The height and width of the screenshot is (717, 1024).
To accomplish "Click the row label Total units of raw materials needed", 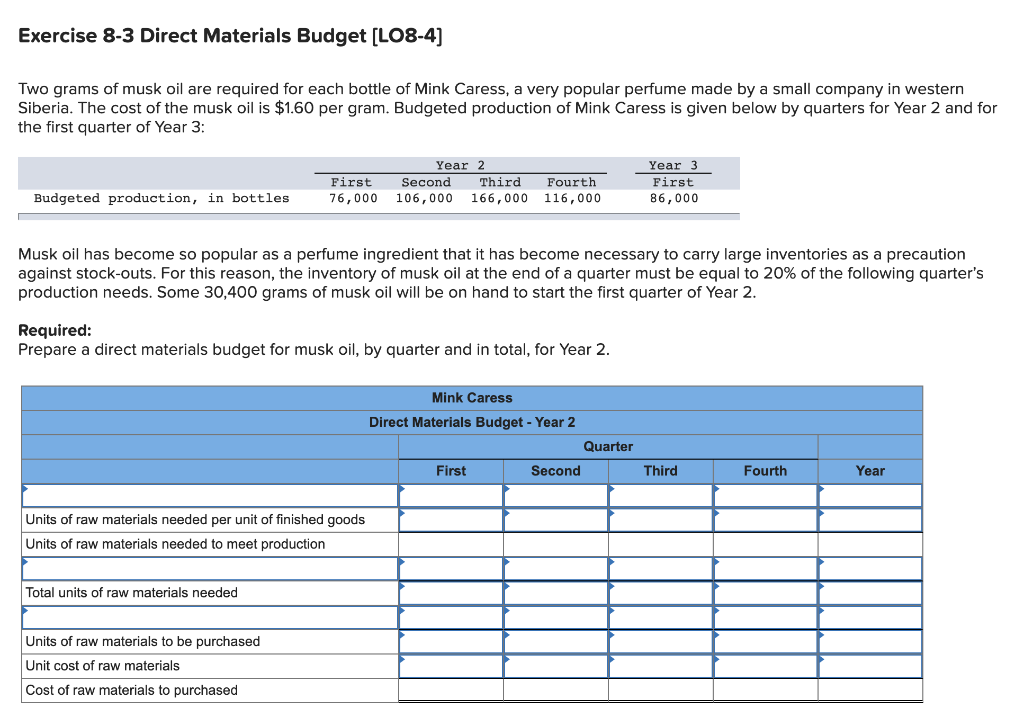I will coord(140,592).
